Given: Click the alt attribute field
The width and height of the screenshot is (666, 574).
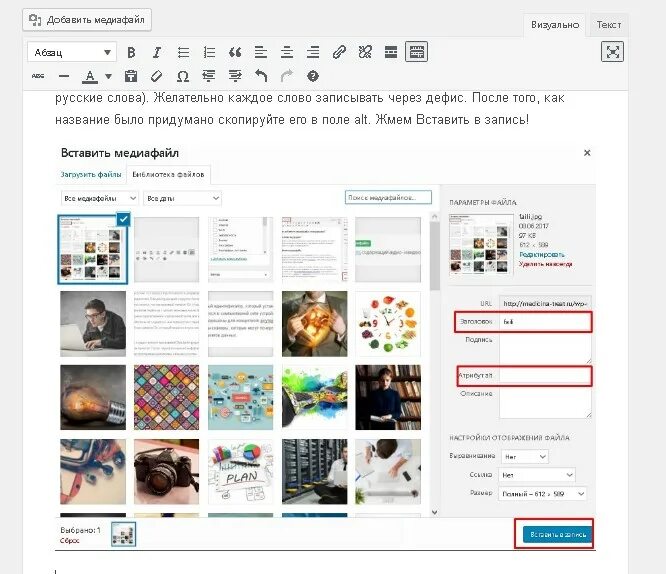Looking at the screenshot, I should coord(545,376).
